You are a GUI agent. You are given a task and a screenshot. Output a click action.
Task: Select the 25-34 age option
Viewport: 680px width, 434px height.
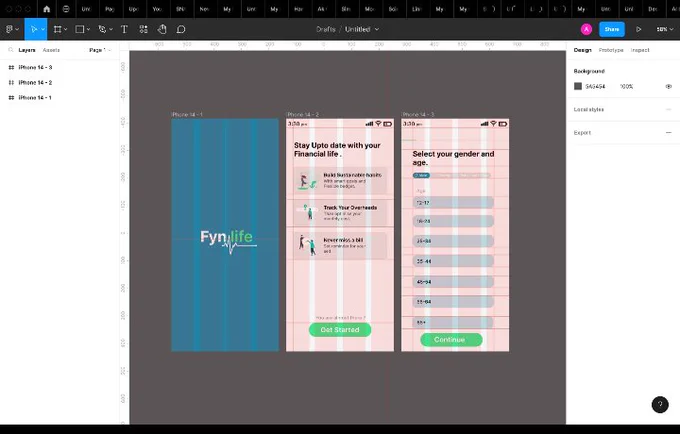pos(453,241)
